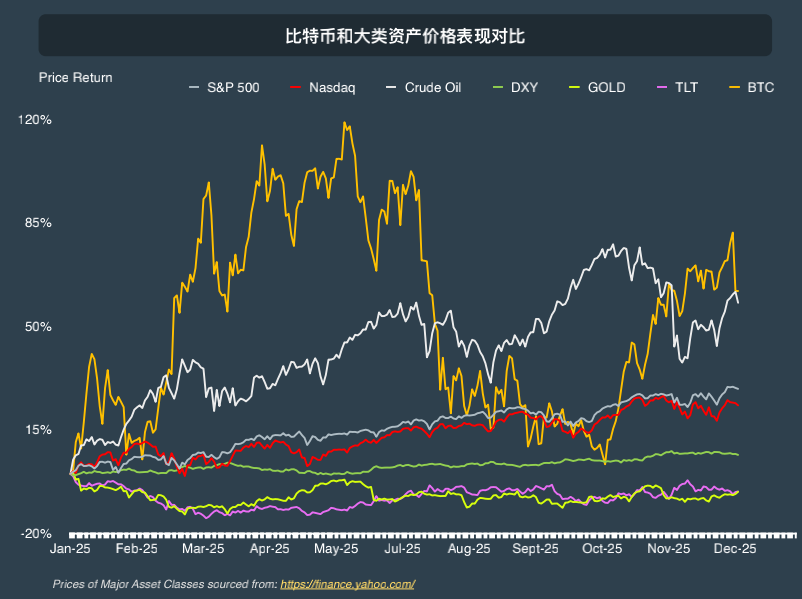Toggle the S&P 500 legend entry
The image size is (802, 599).
pyautogui.click(x=224, y=87)
